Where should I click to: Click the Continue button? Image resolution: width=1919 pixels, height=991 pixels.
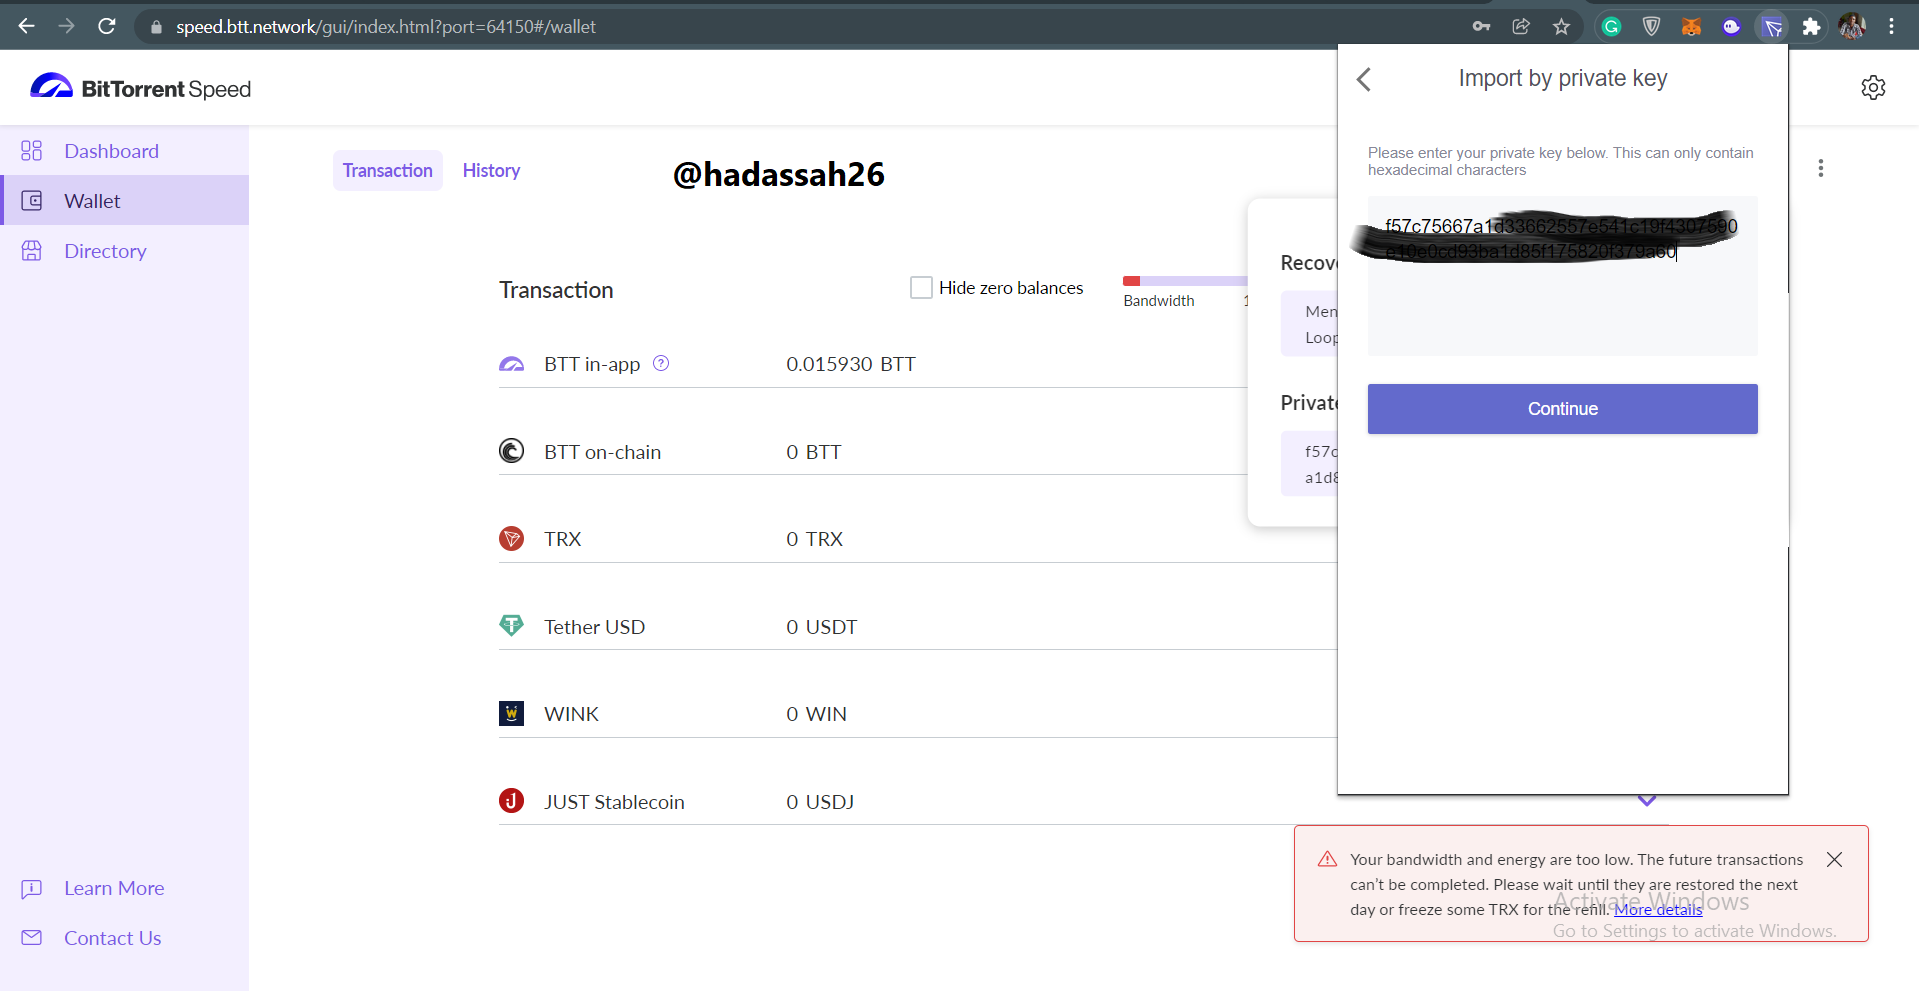[x=1562, y=409]
